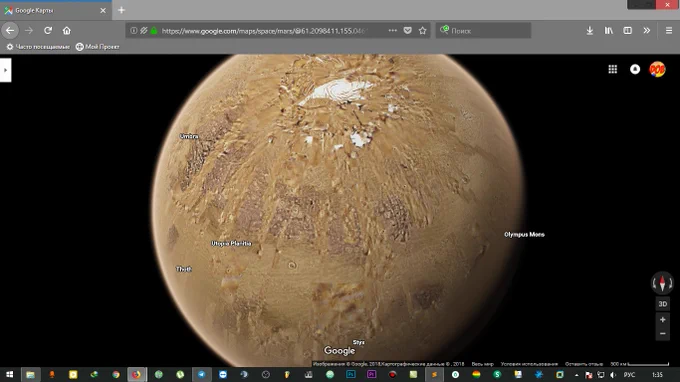
Task: Switch input language РУС indicator
Action: (629, 375)
